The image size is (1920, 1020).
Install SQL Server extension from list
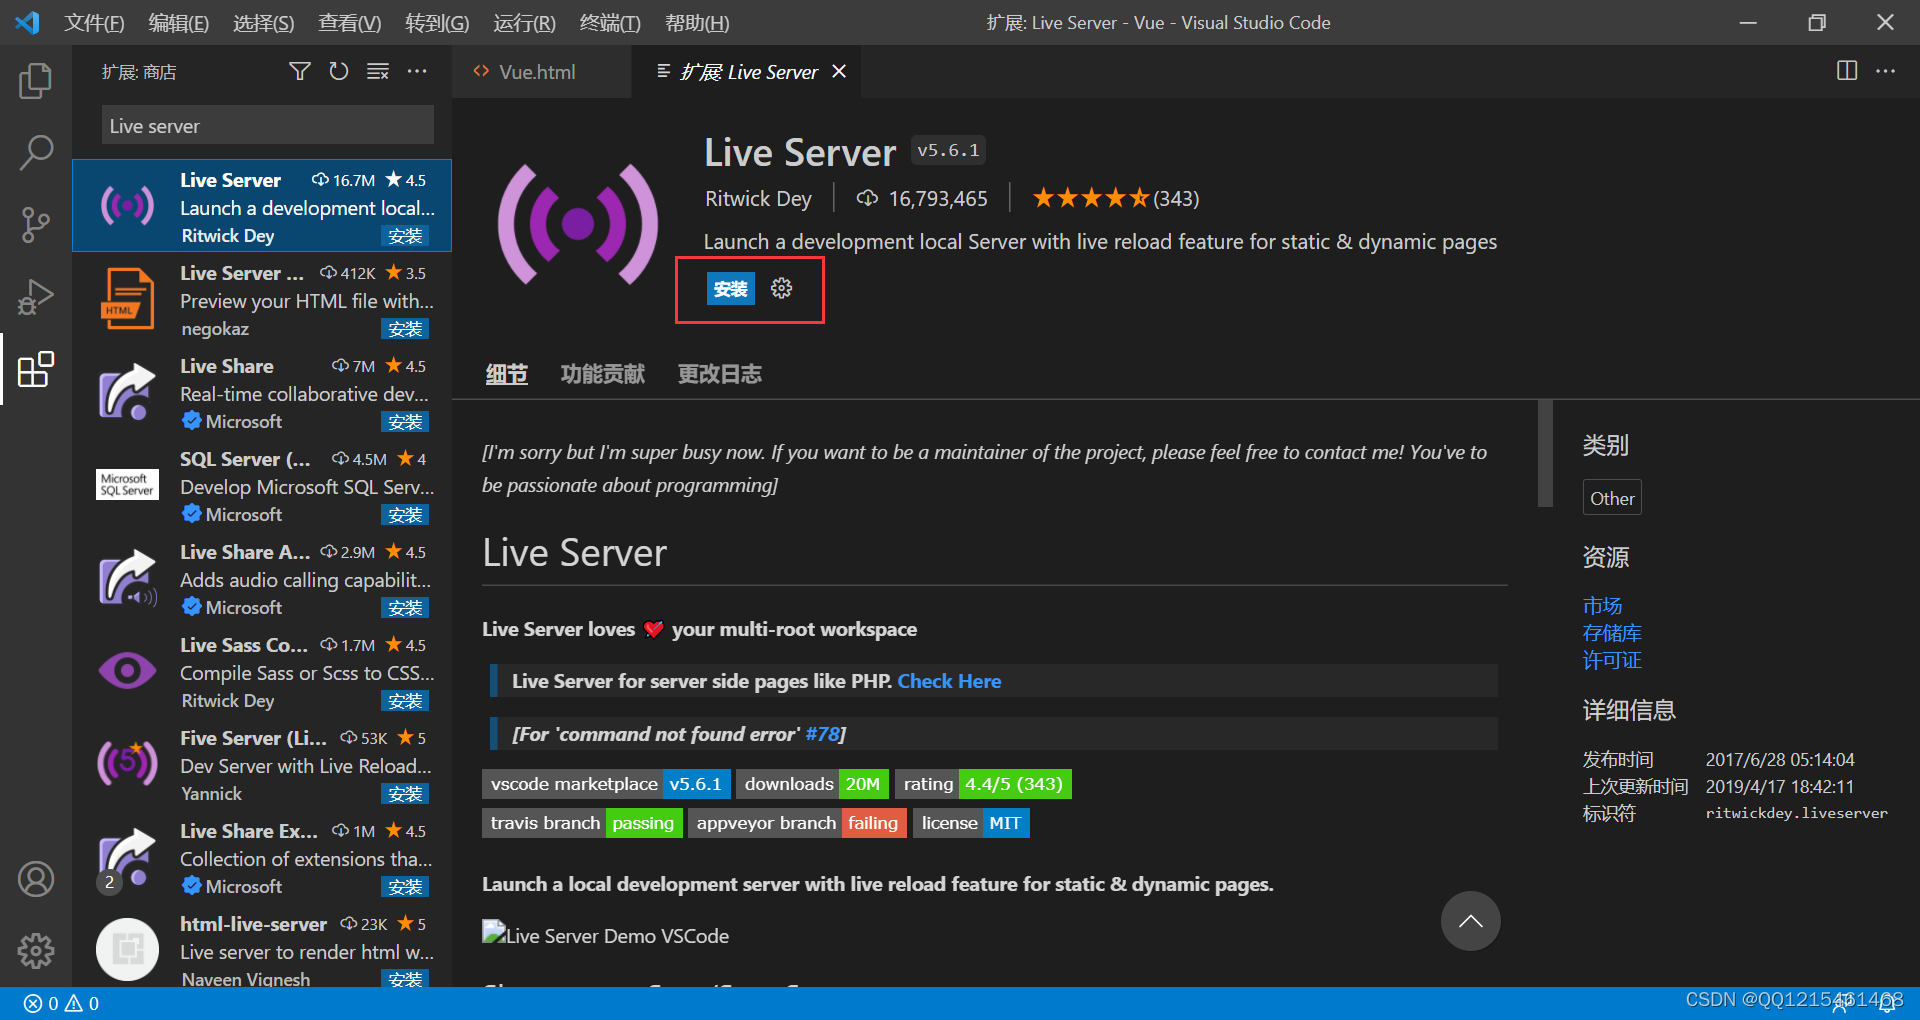click(405, 515)
